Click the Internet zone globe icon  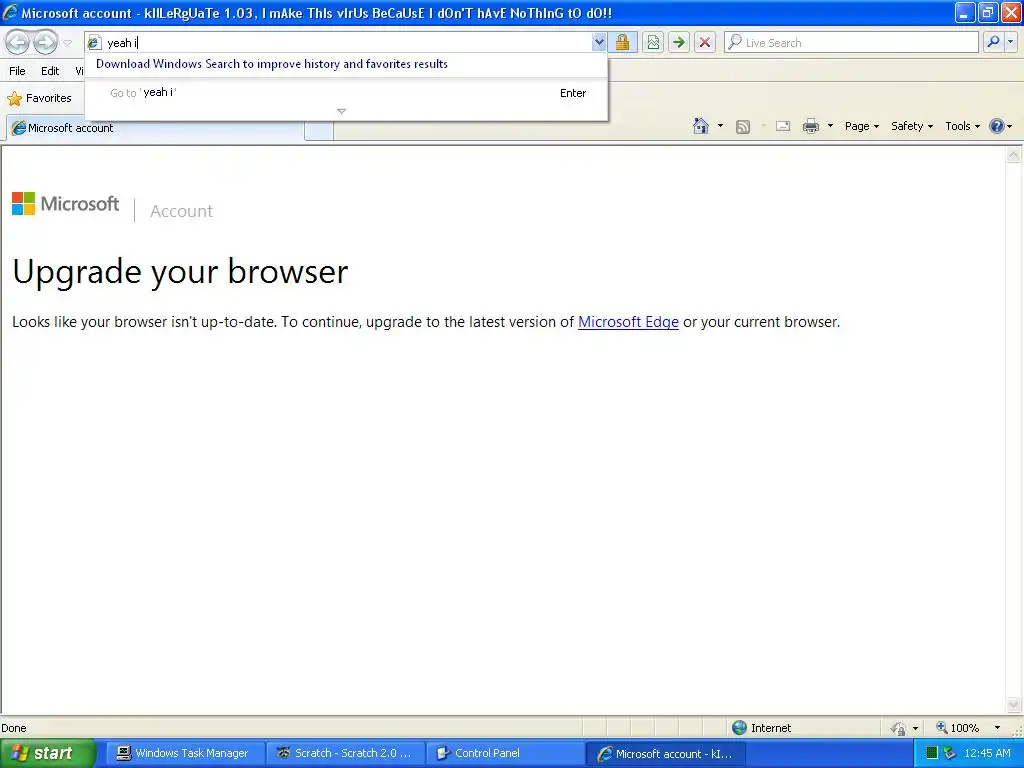click(739, 728)
